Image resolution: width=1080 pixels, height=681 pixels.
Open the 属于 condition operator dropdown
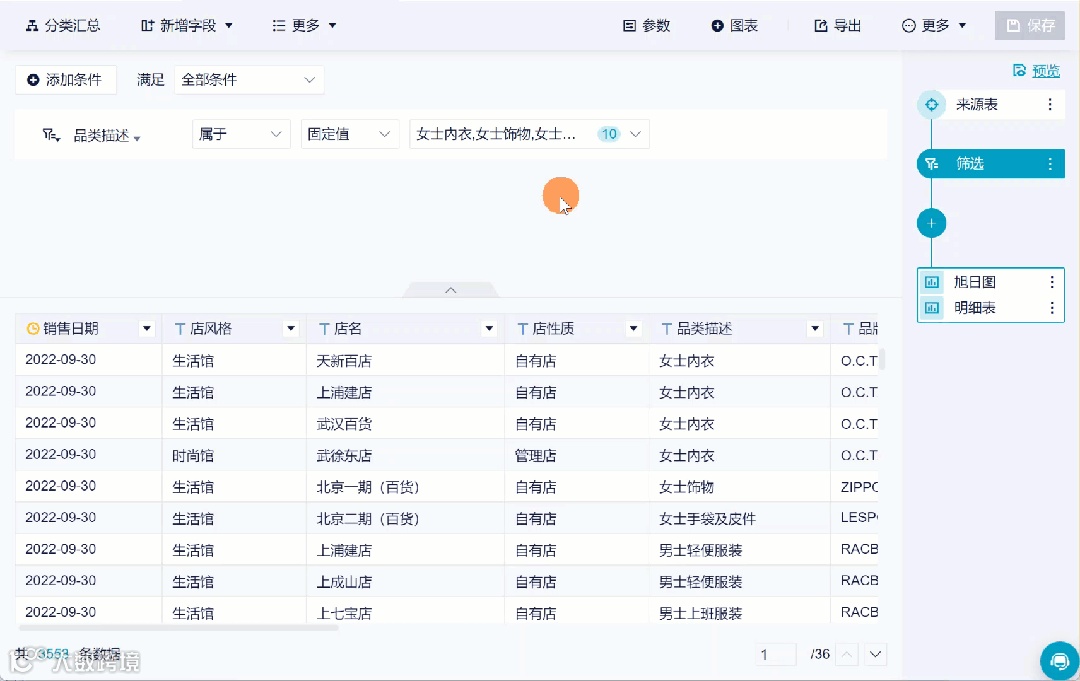[240, 133]
